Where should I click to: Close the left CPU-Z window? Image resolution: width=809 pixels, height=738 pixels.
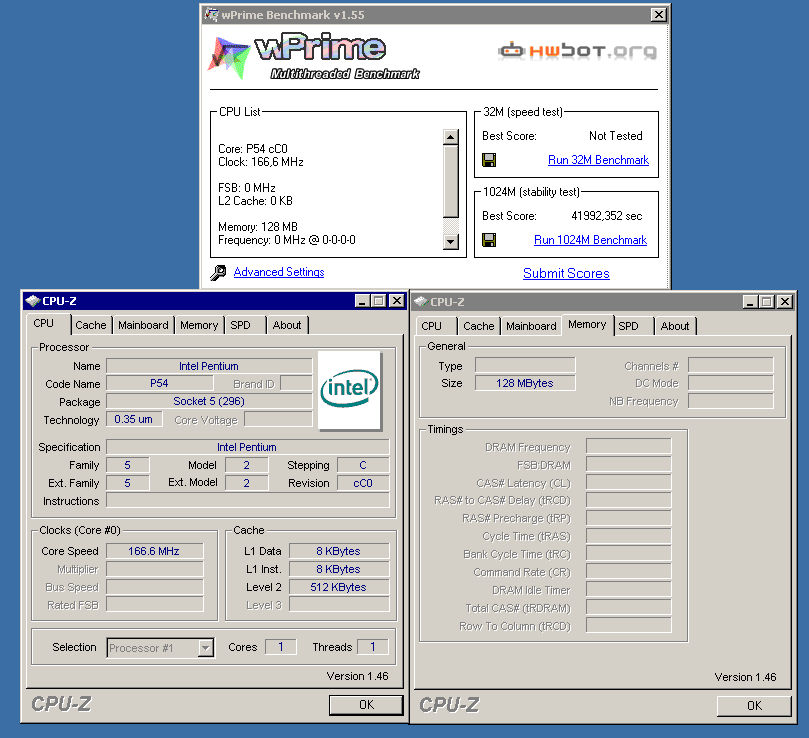(396, 301)
